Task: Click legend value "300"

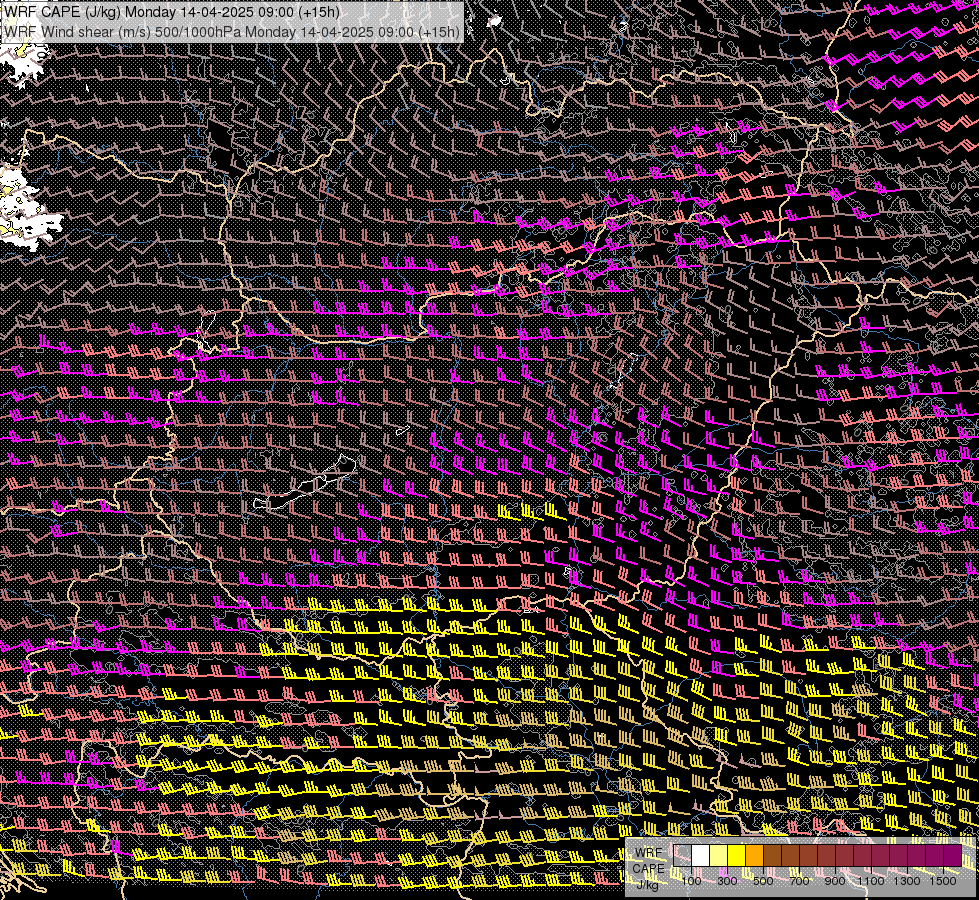Action: [x=727, y=881]
